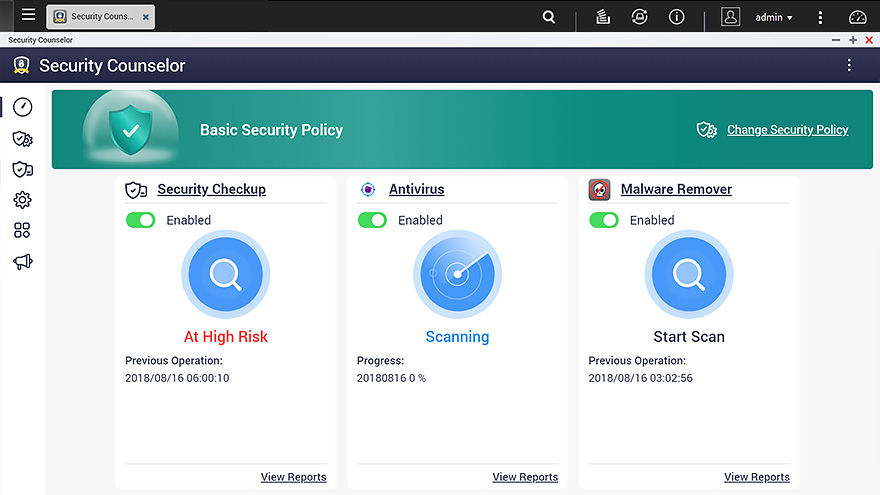Click the Security Checkup scan magnifier circle
The image size is (880, 495).
225,274
